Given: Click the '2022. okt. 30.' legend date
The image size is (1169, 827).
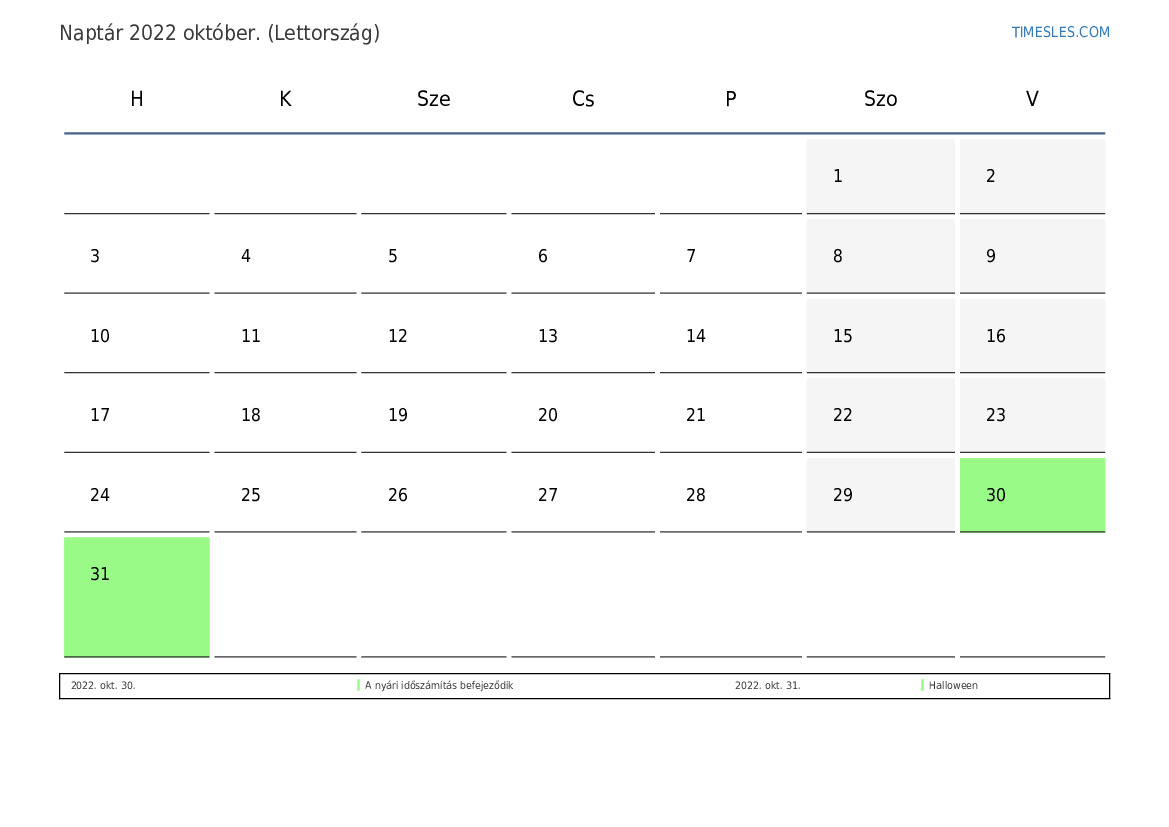Looking at the screenshot, I should [x=103, y=686].
